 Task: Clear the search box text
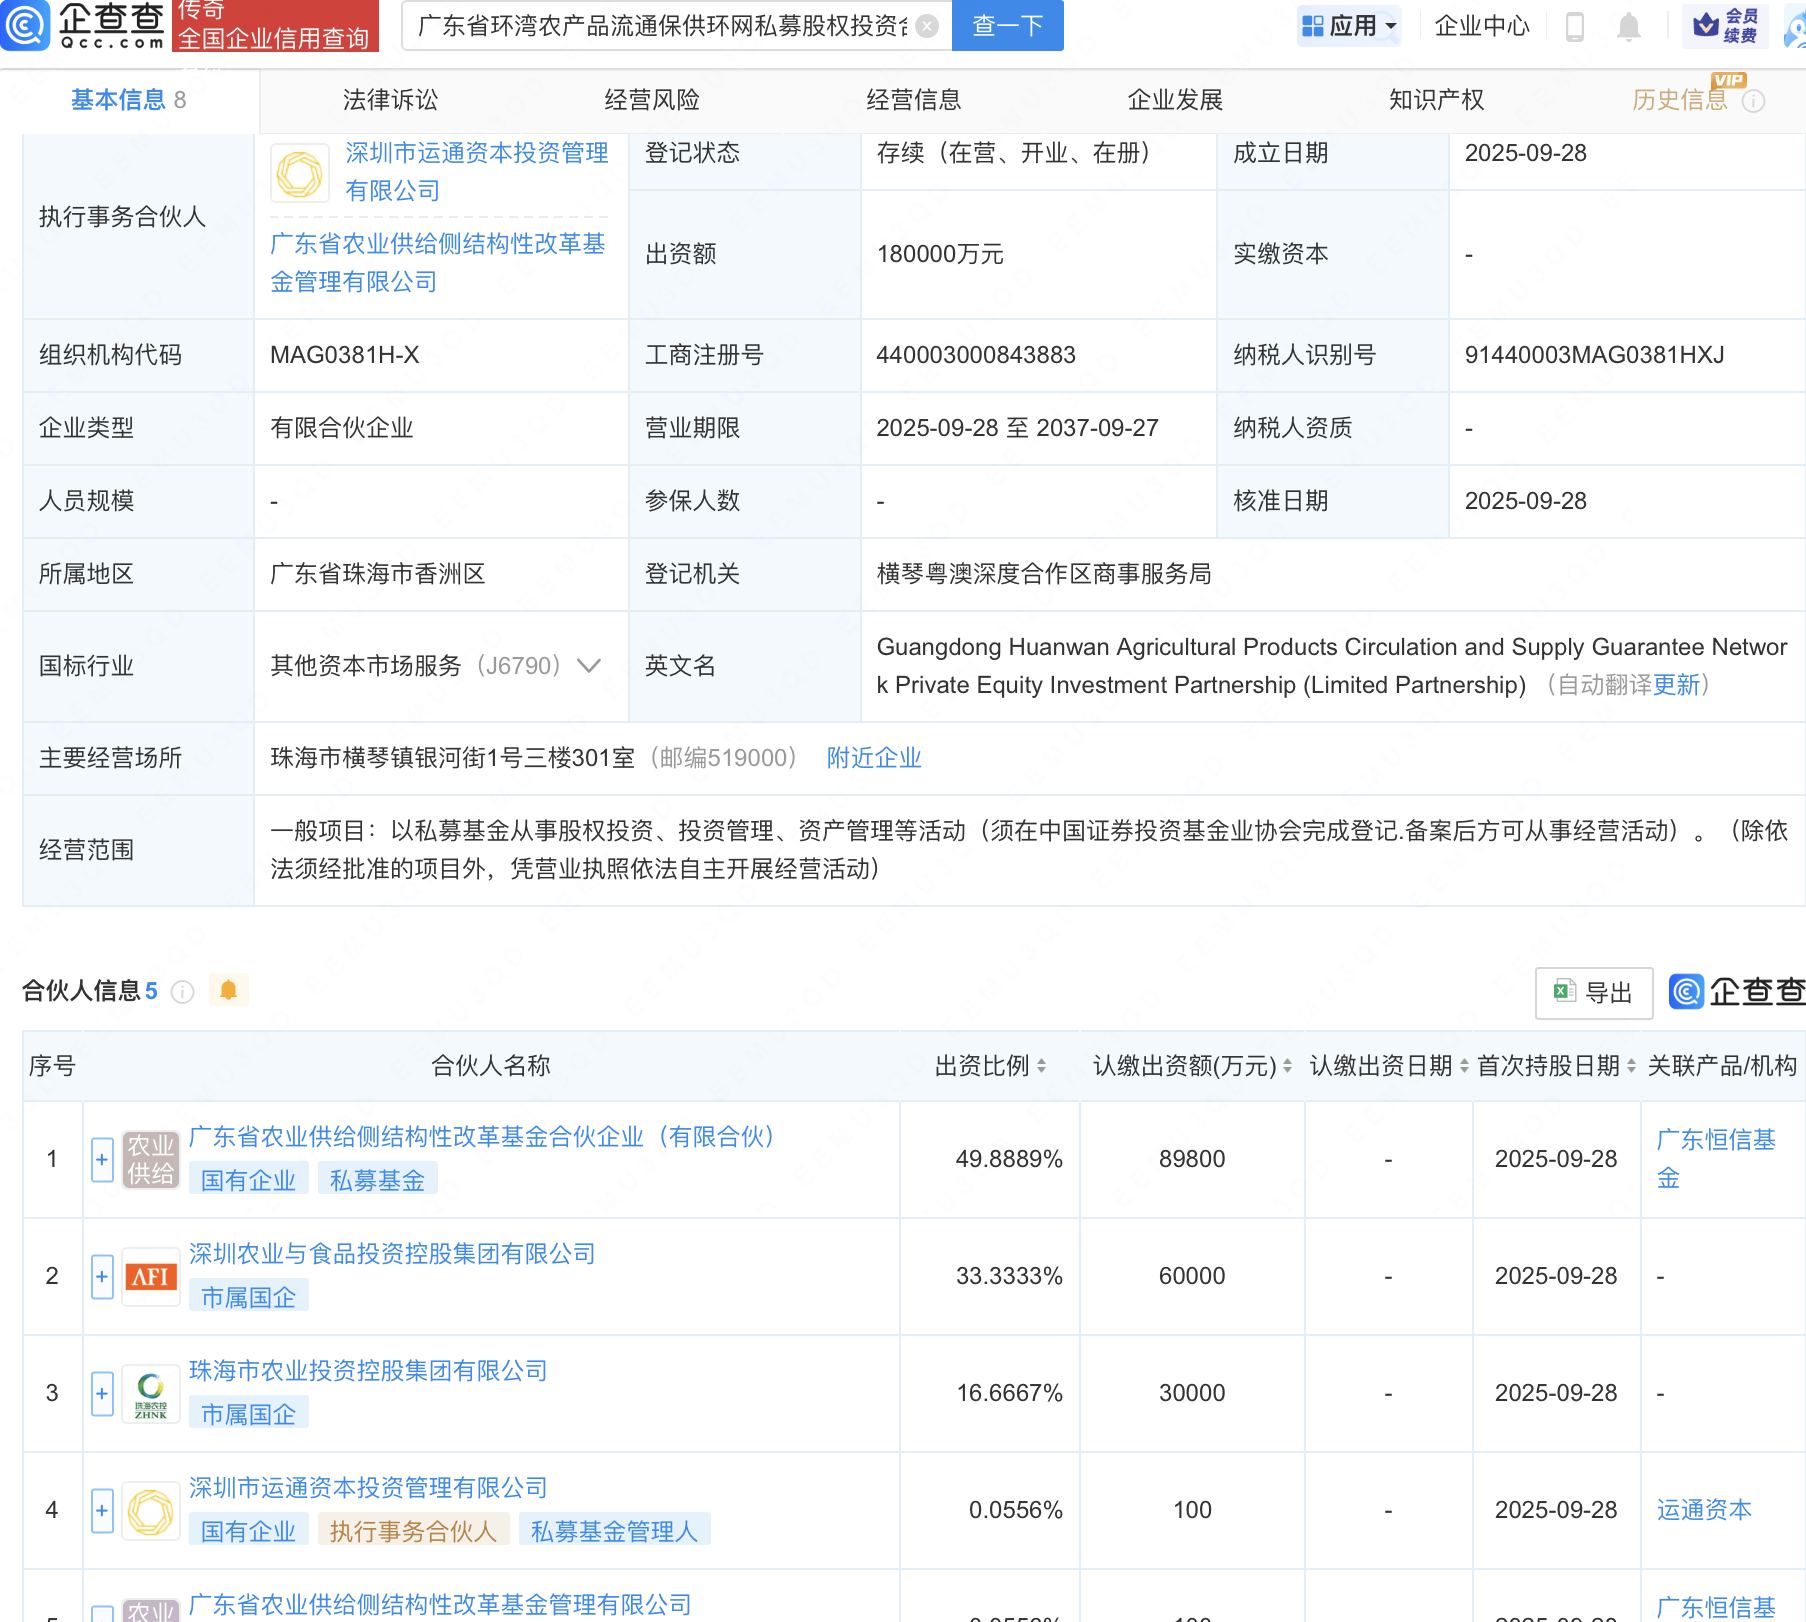point(927,26)
